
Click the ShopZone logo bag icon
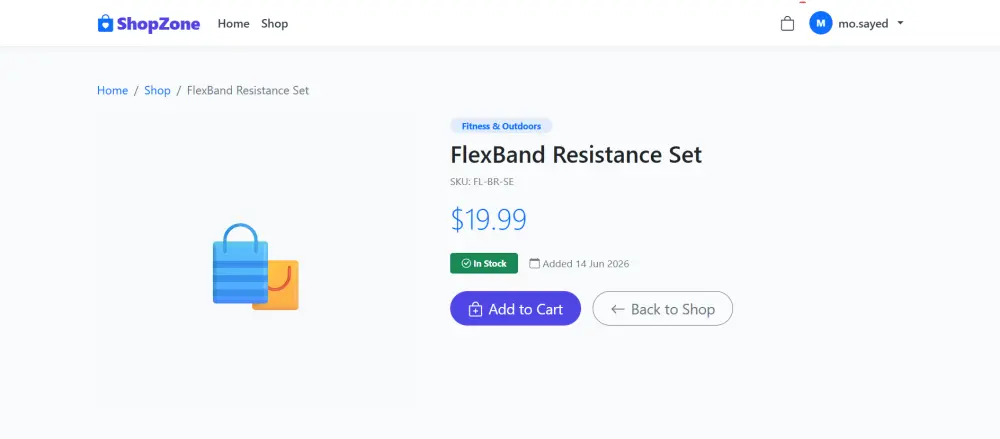click(x=105, y=24)
